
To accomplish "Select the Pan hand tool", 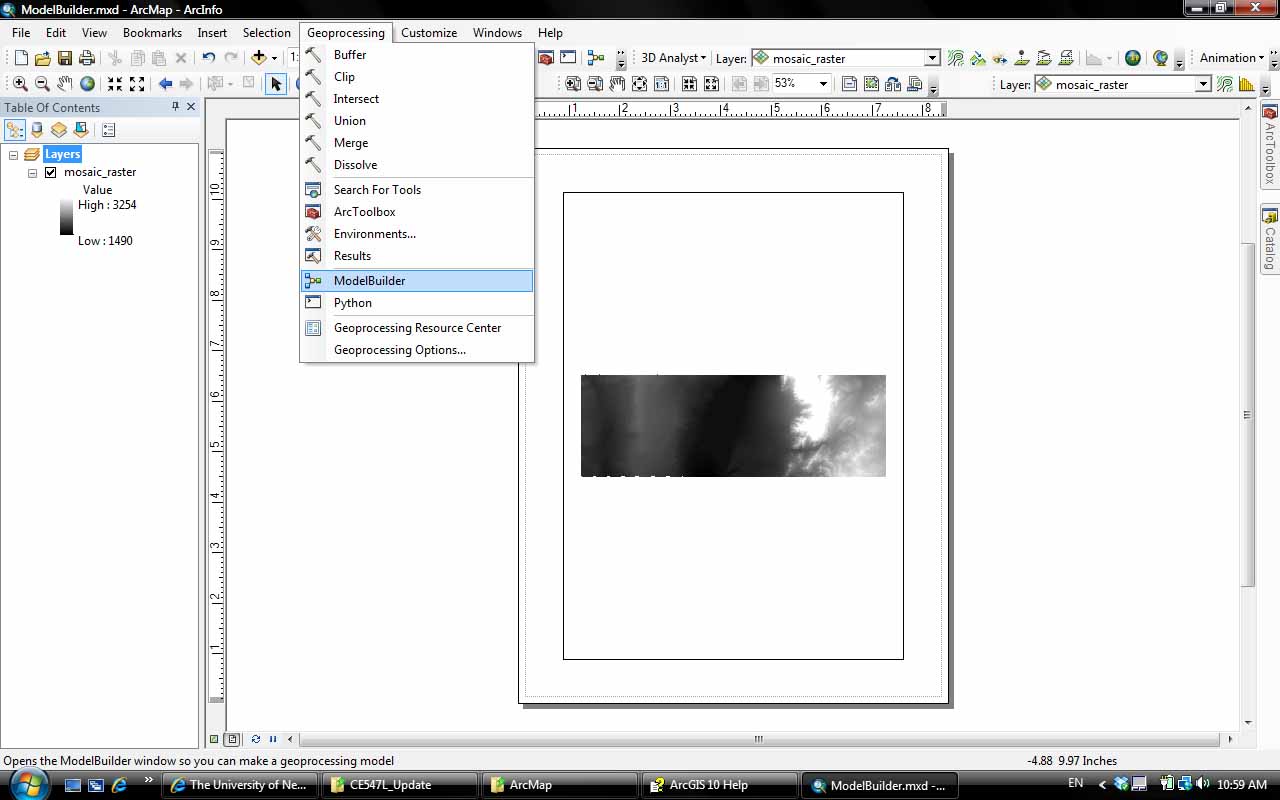I will point(65,84).
